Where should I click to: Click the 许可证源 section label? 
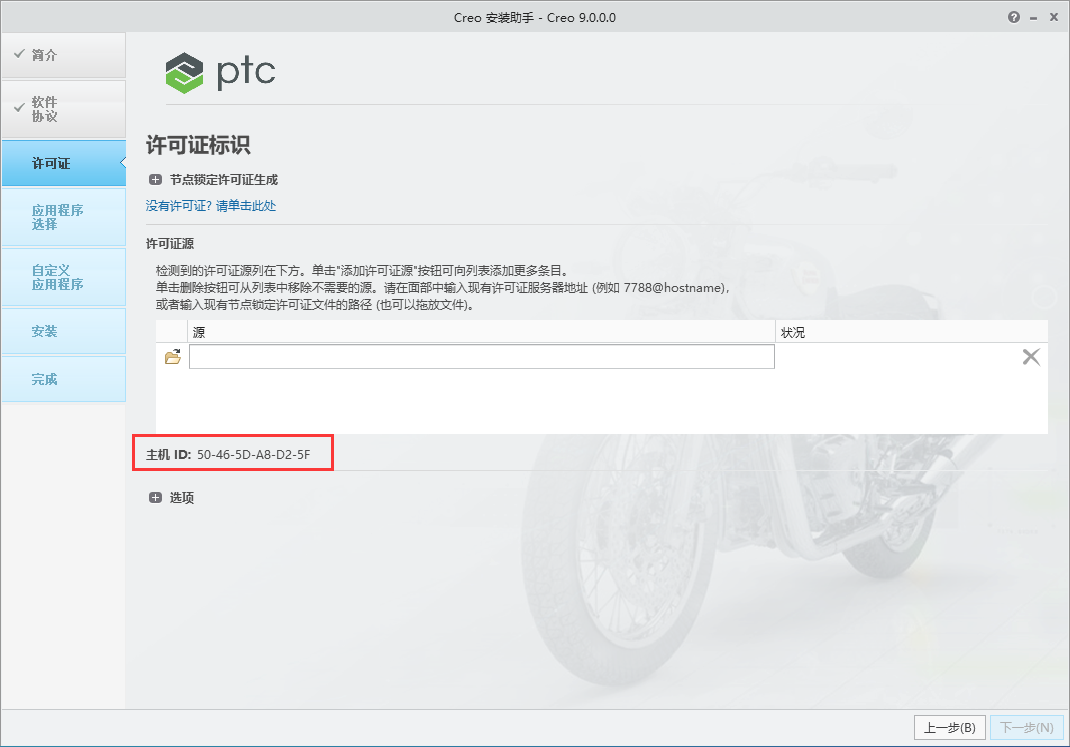[170, 244]
